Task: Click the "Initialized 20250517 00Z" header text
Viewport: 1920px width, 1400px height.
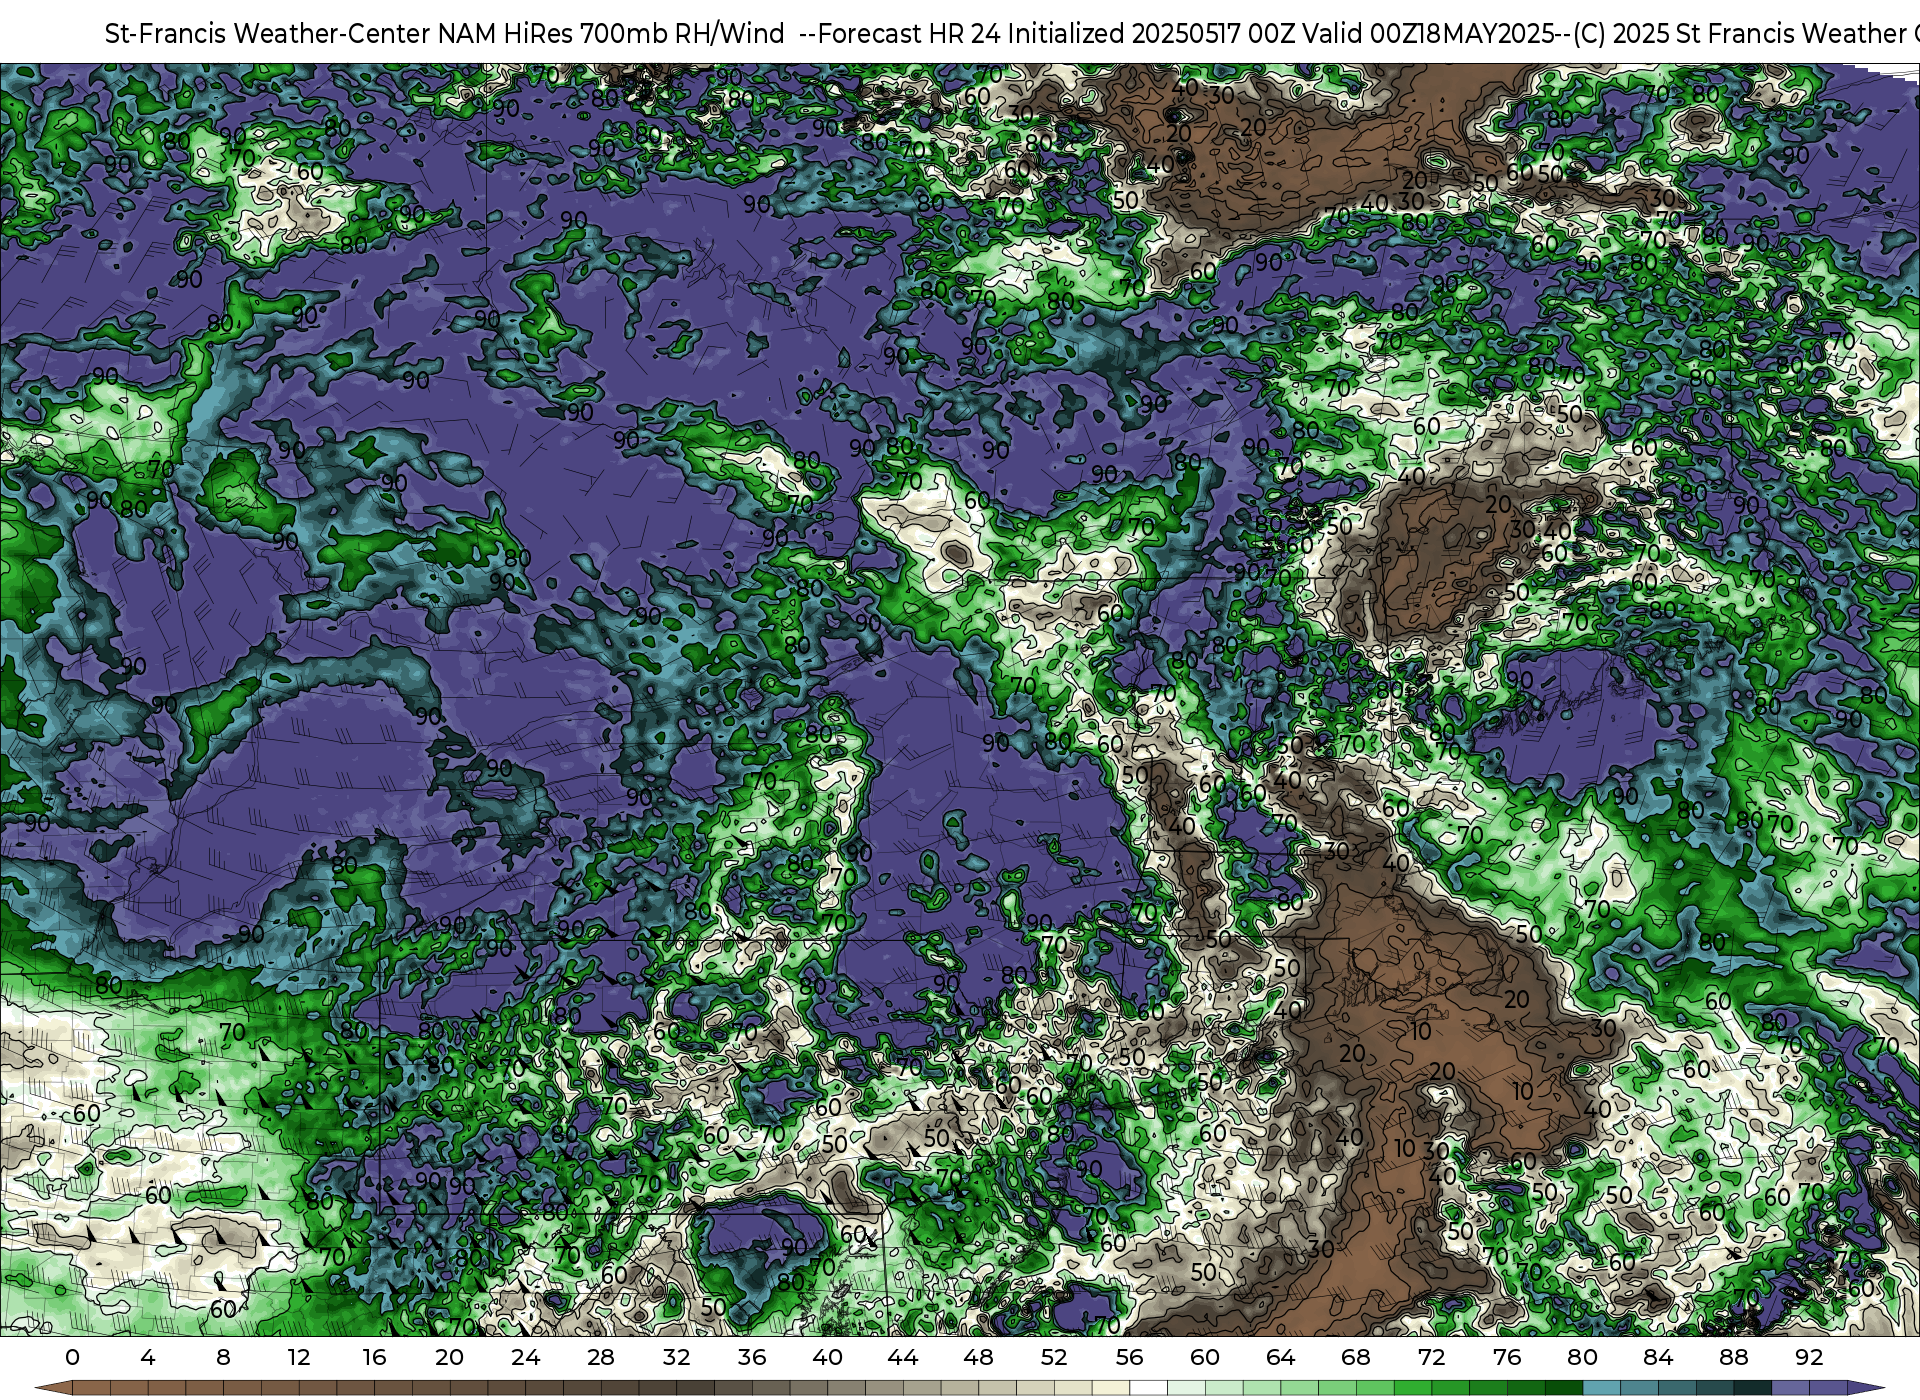Action: pyautogui.click(x=1151, y=34)
